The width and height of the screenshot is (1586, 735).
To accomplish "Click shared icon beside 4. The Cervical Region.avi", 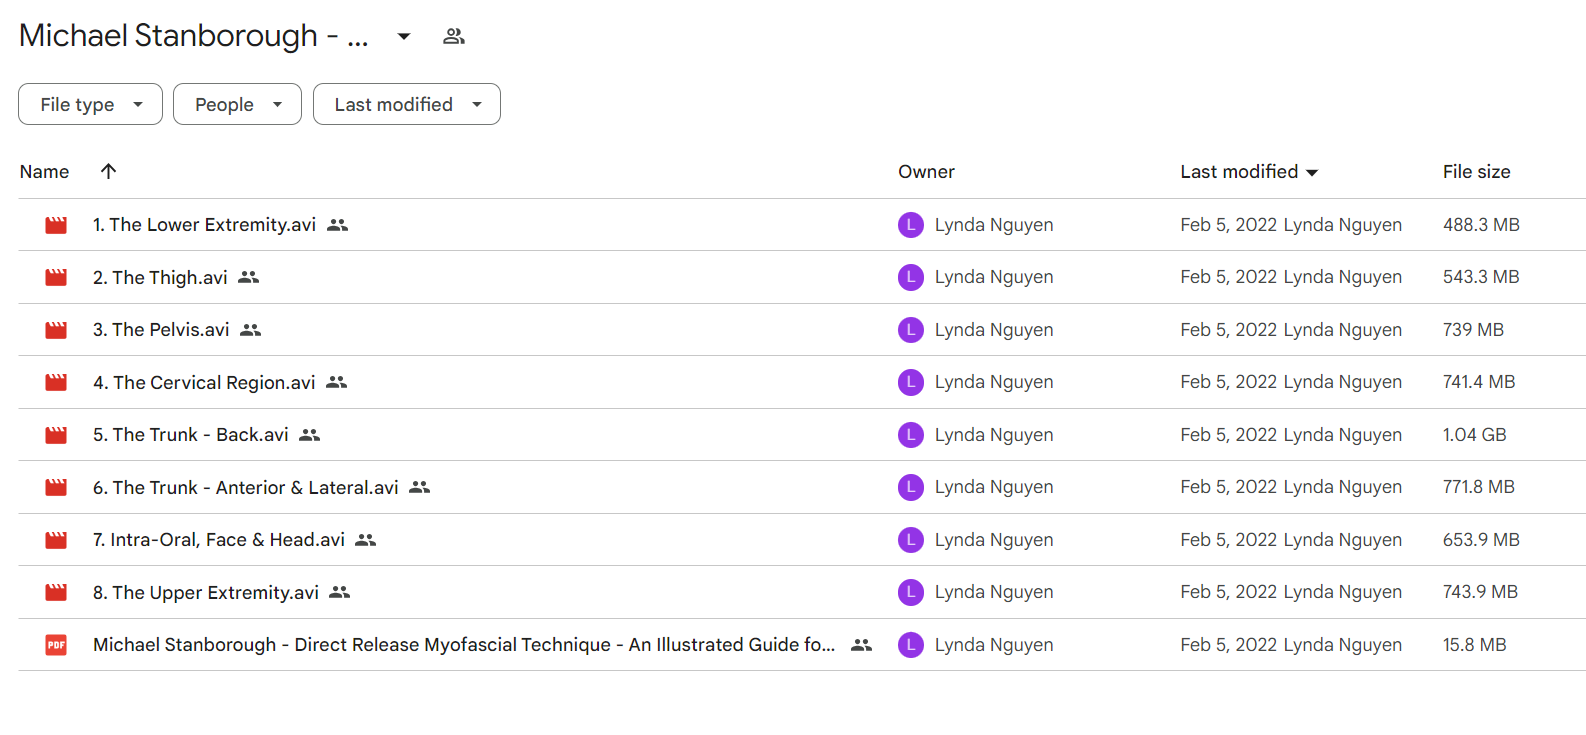I will tap(337, 382).
